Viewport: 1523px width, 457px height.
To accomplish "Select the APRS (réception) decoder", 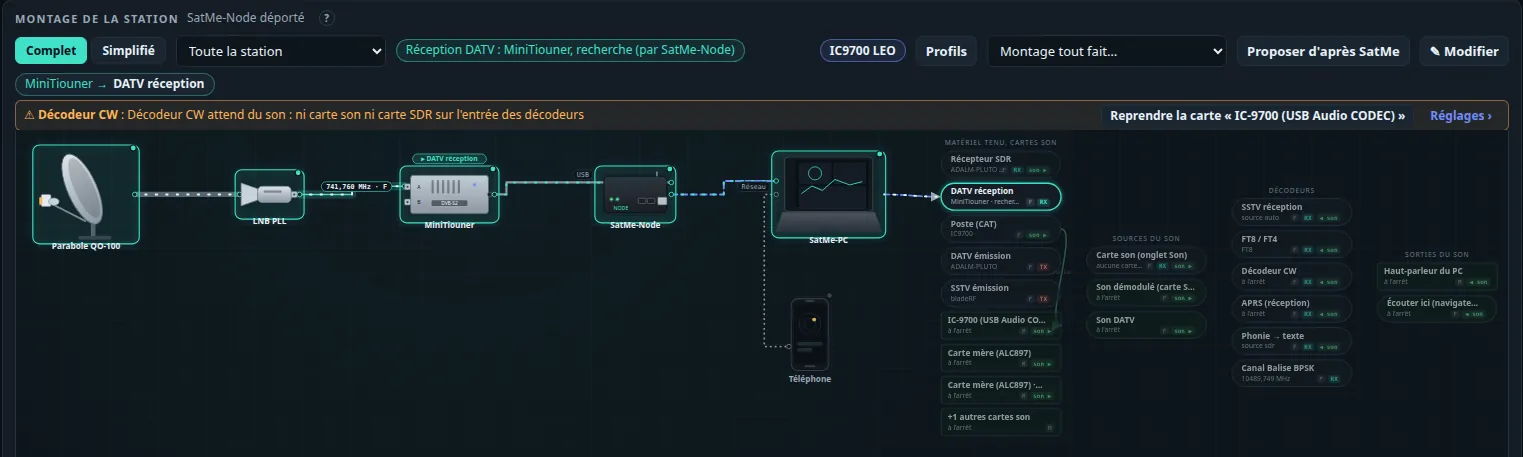I will click(1293, 308).
